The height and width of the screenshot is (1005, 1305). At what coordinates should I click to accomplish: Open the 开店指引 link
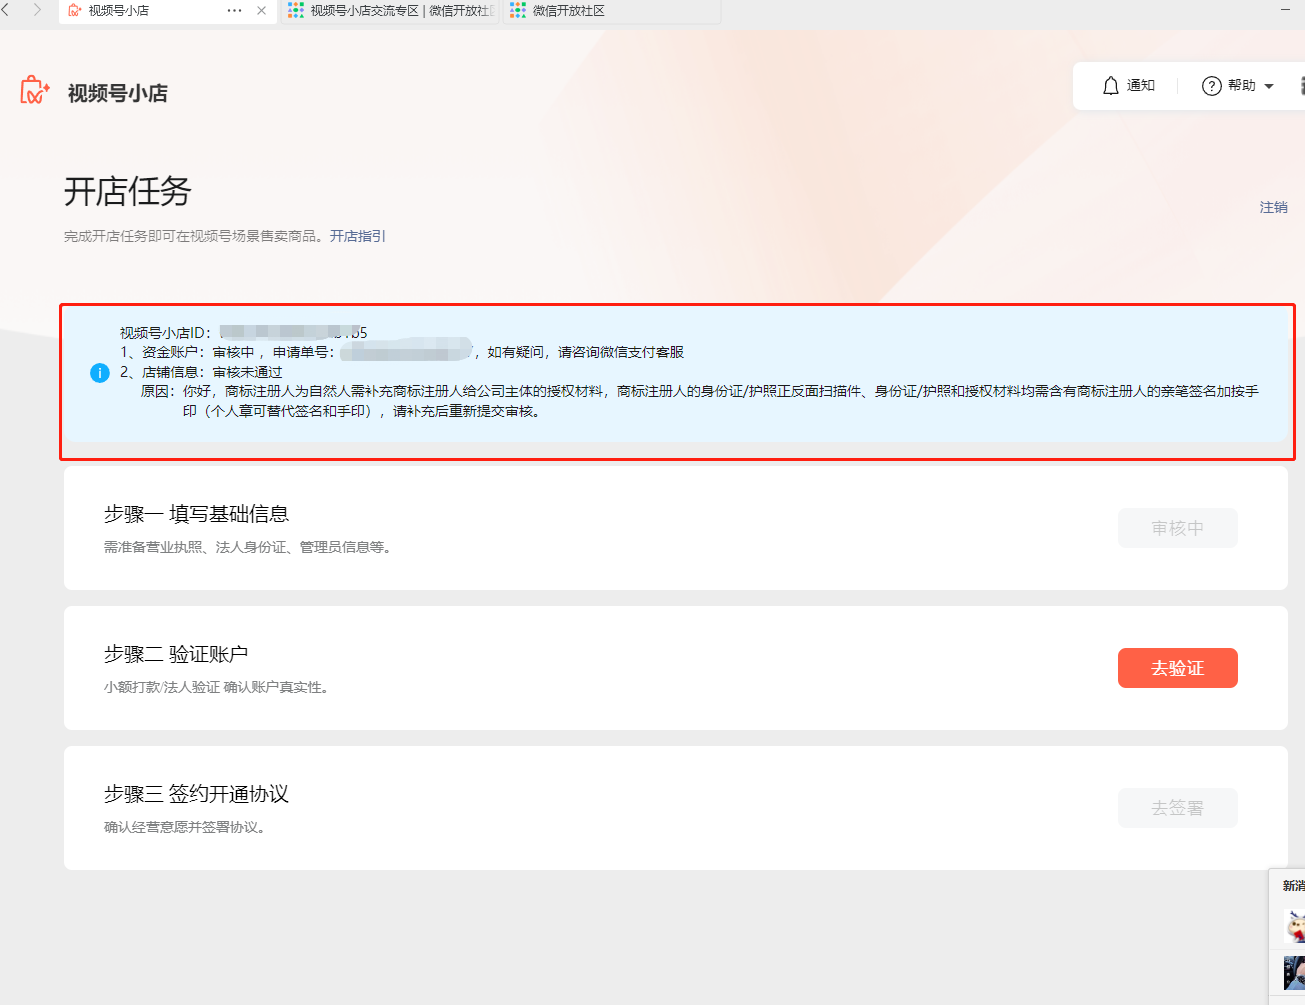coord(358,236)
